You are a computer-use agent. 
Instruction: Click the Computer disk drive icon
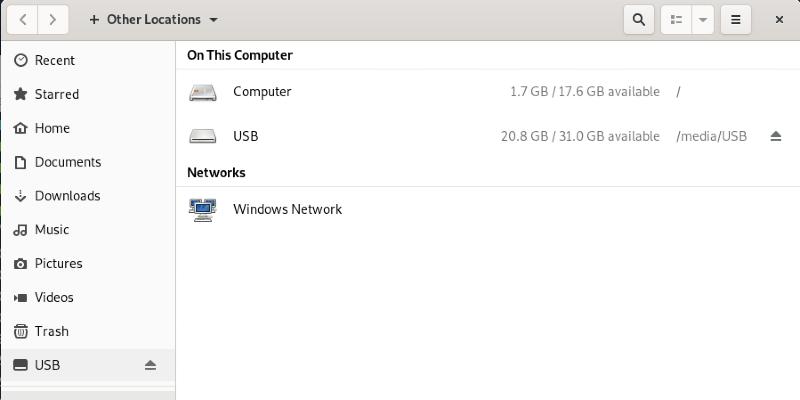(203, 92)
